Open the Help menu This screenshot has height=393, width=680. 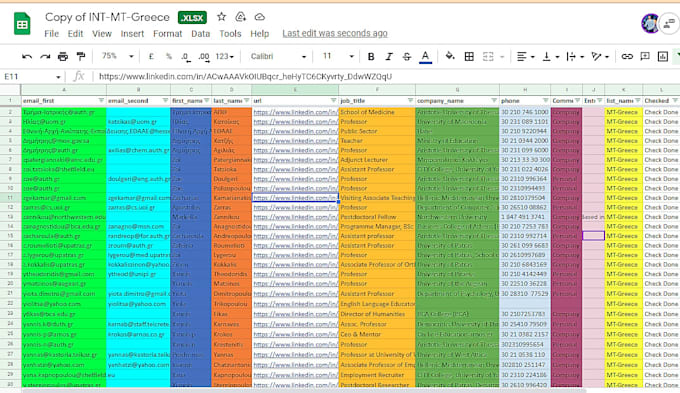coord(259,33)
